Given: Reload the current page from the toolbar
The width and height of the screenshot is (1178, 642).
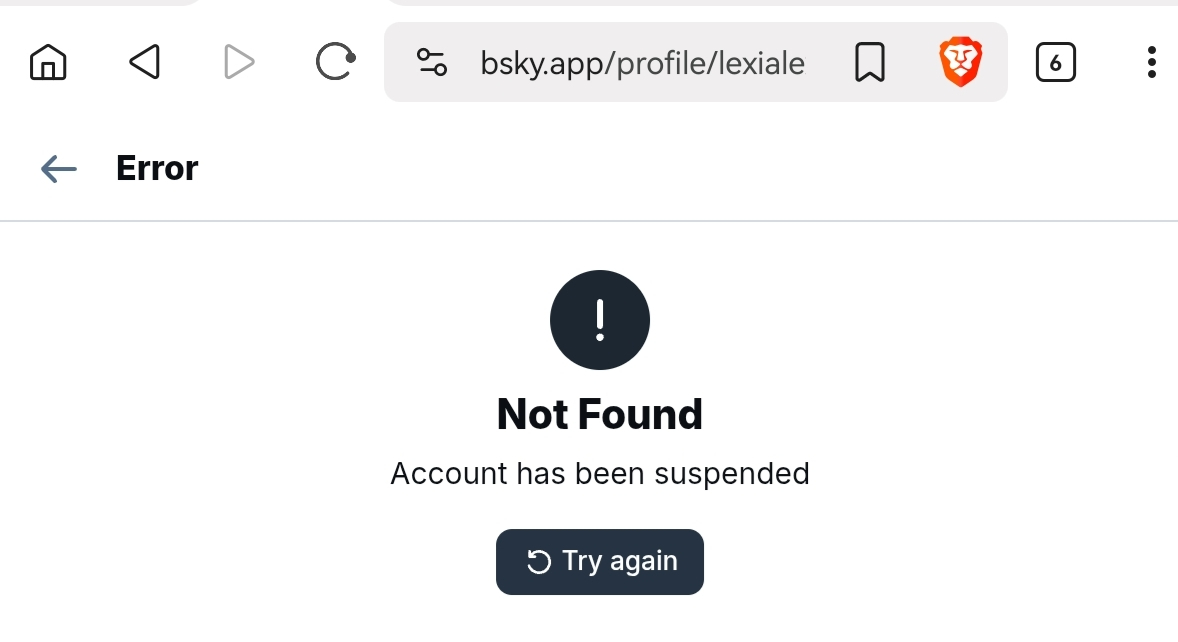Looking at the screenshot, I should click(335, 63).
